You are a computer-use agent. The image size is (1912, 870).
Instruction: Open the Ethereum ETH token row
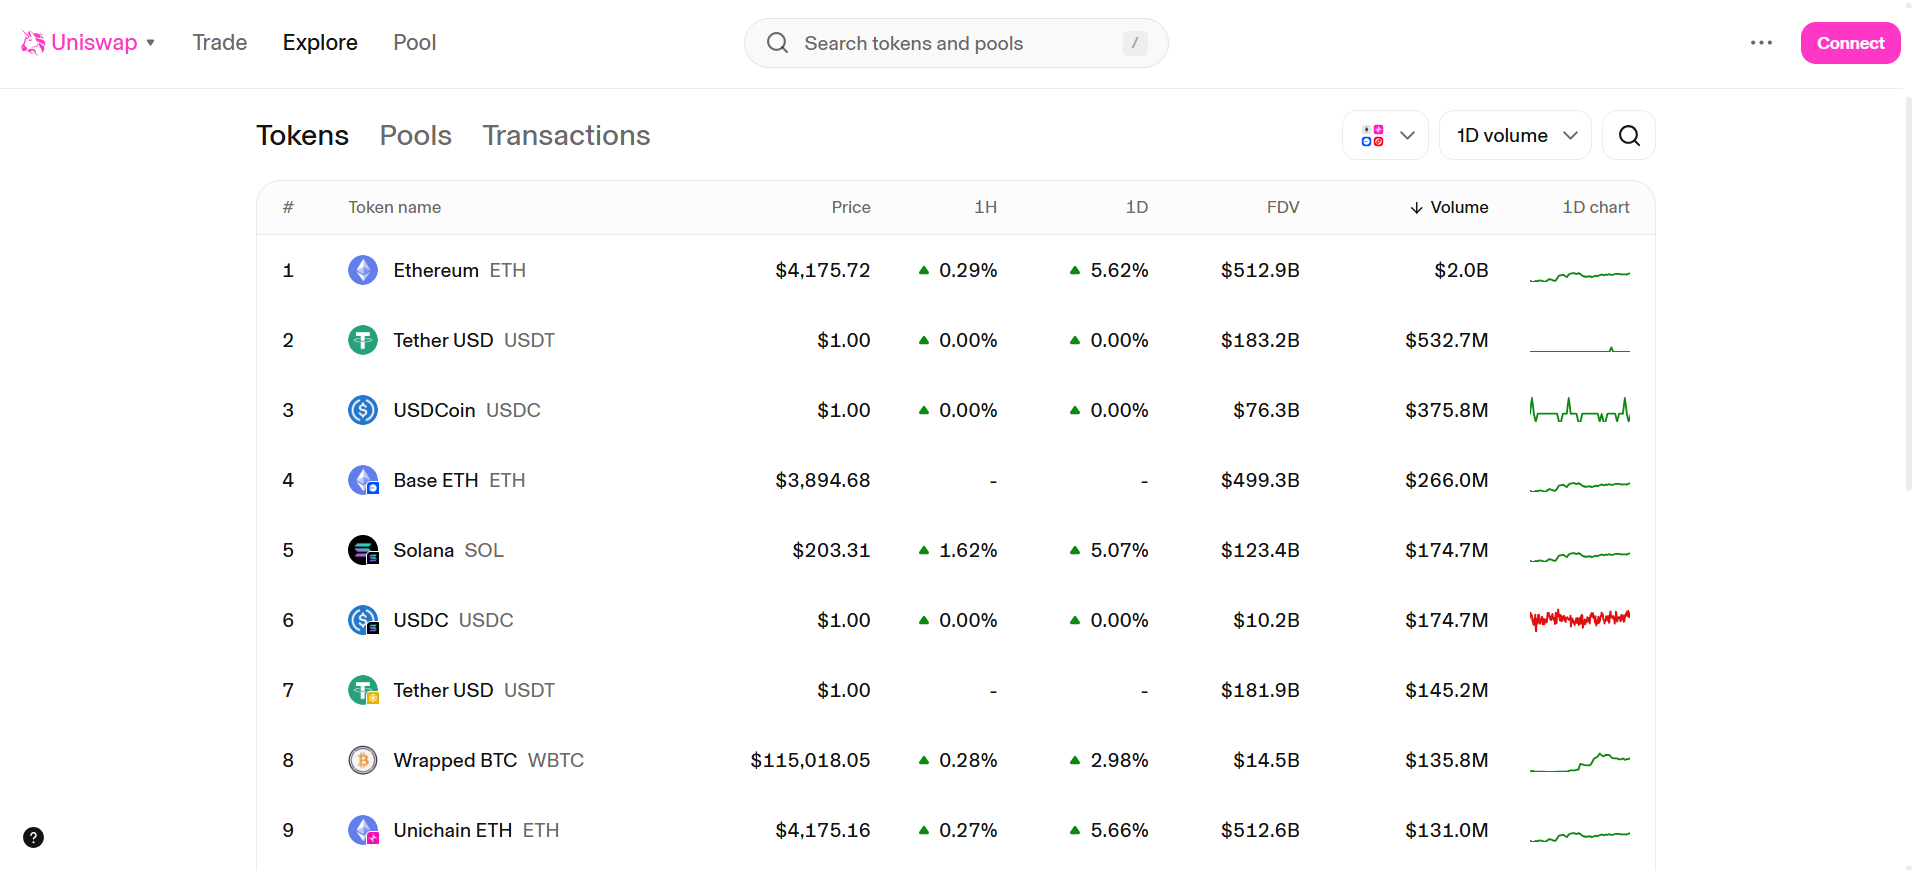pos(956,270)
